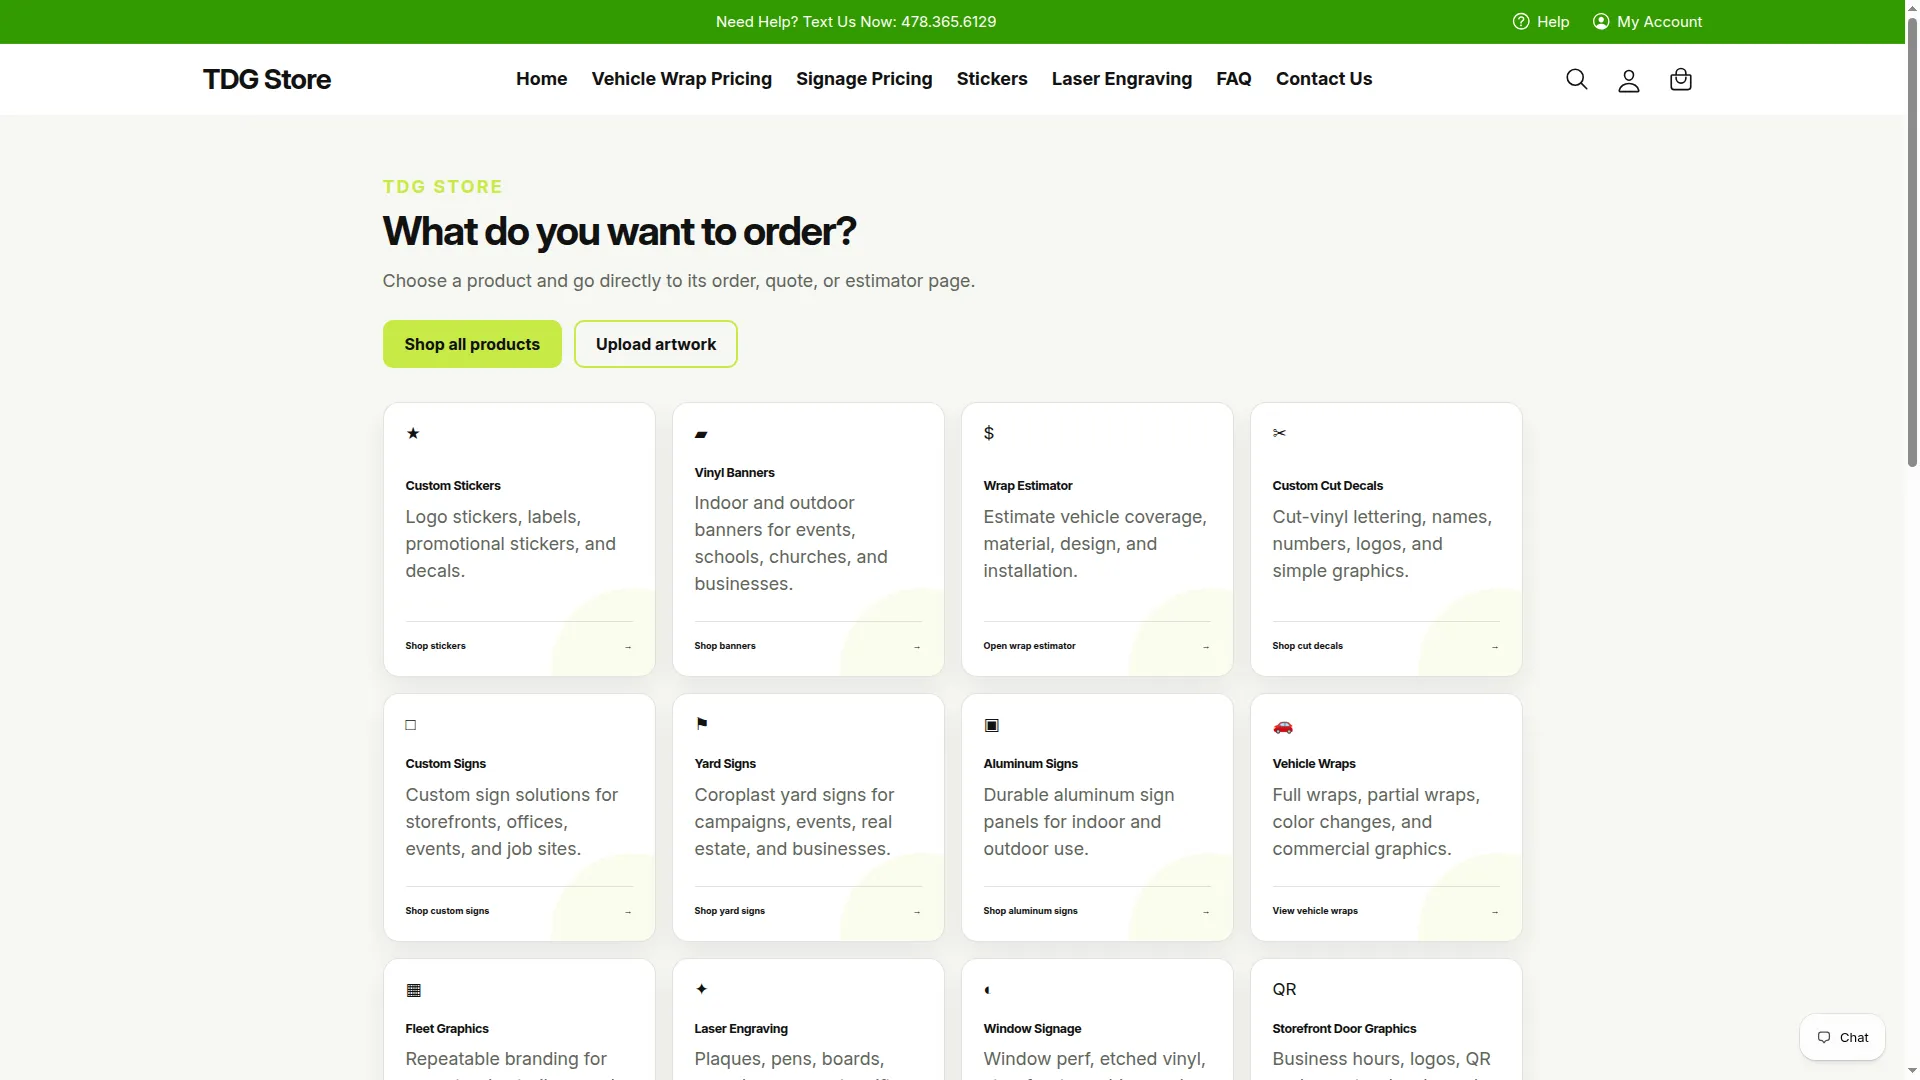
Task: Click the Shop all products button
Action: pyautogui.click(x=472, y=344)
